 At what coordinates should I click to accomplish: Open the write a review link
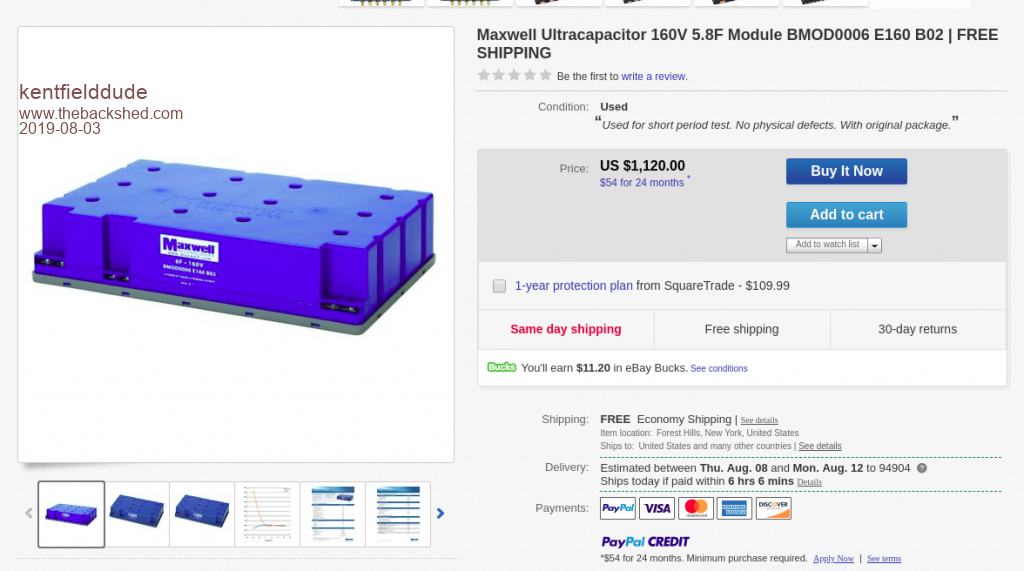pos(653,76)
